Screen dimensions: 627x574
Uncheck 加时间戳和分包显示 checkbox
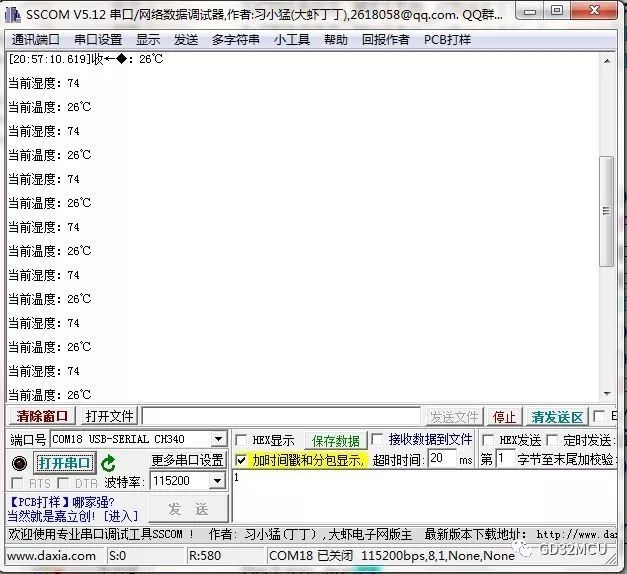pyautogui.click(x=241, y=460)
